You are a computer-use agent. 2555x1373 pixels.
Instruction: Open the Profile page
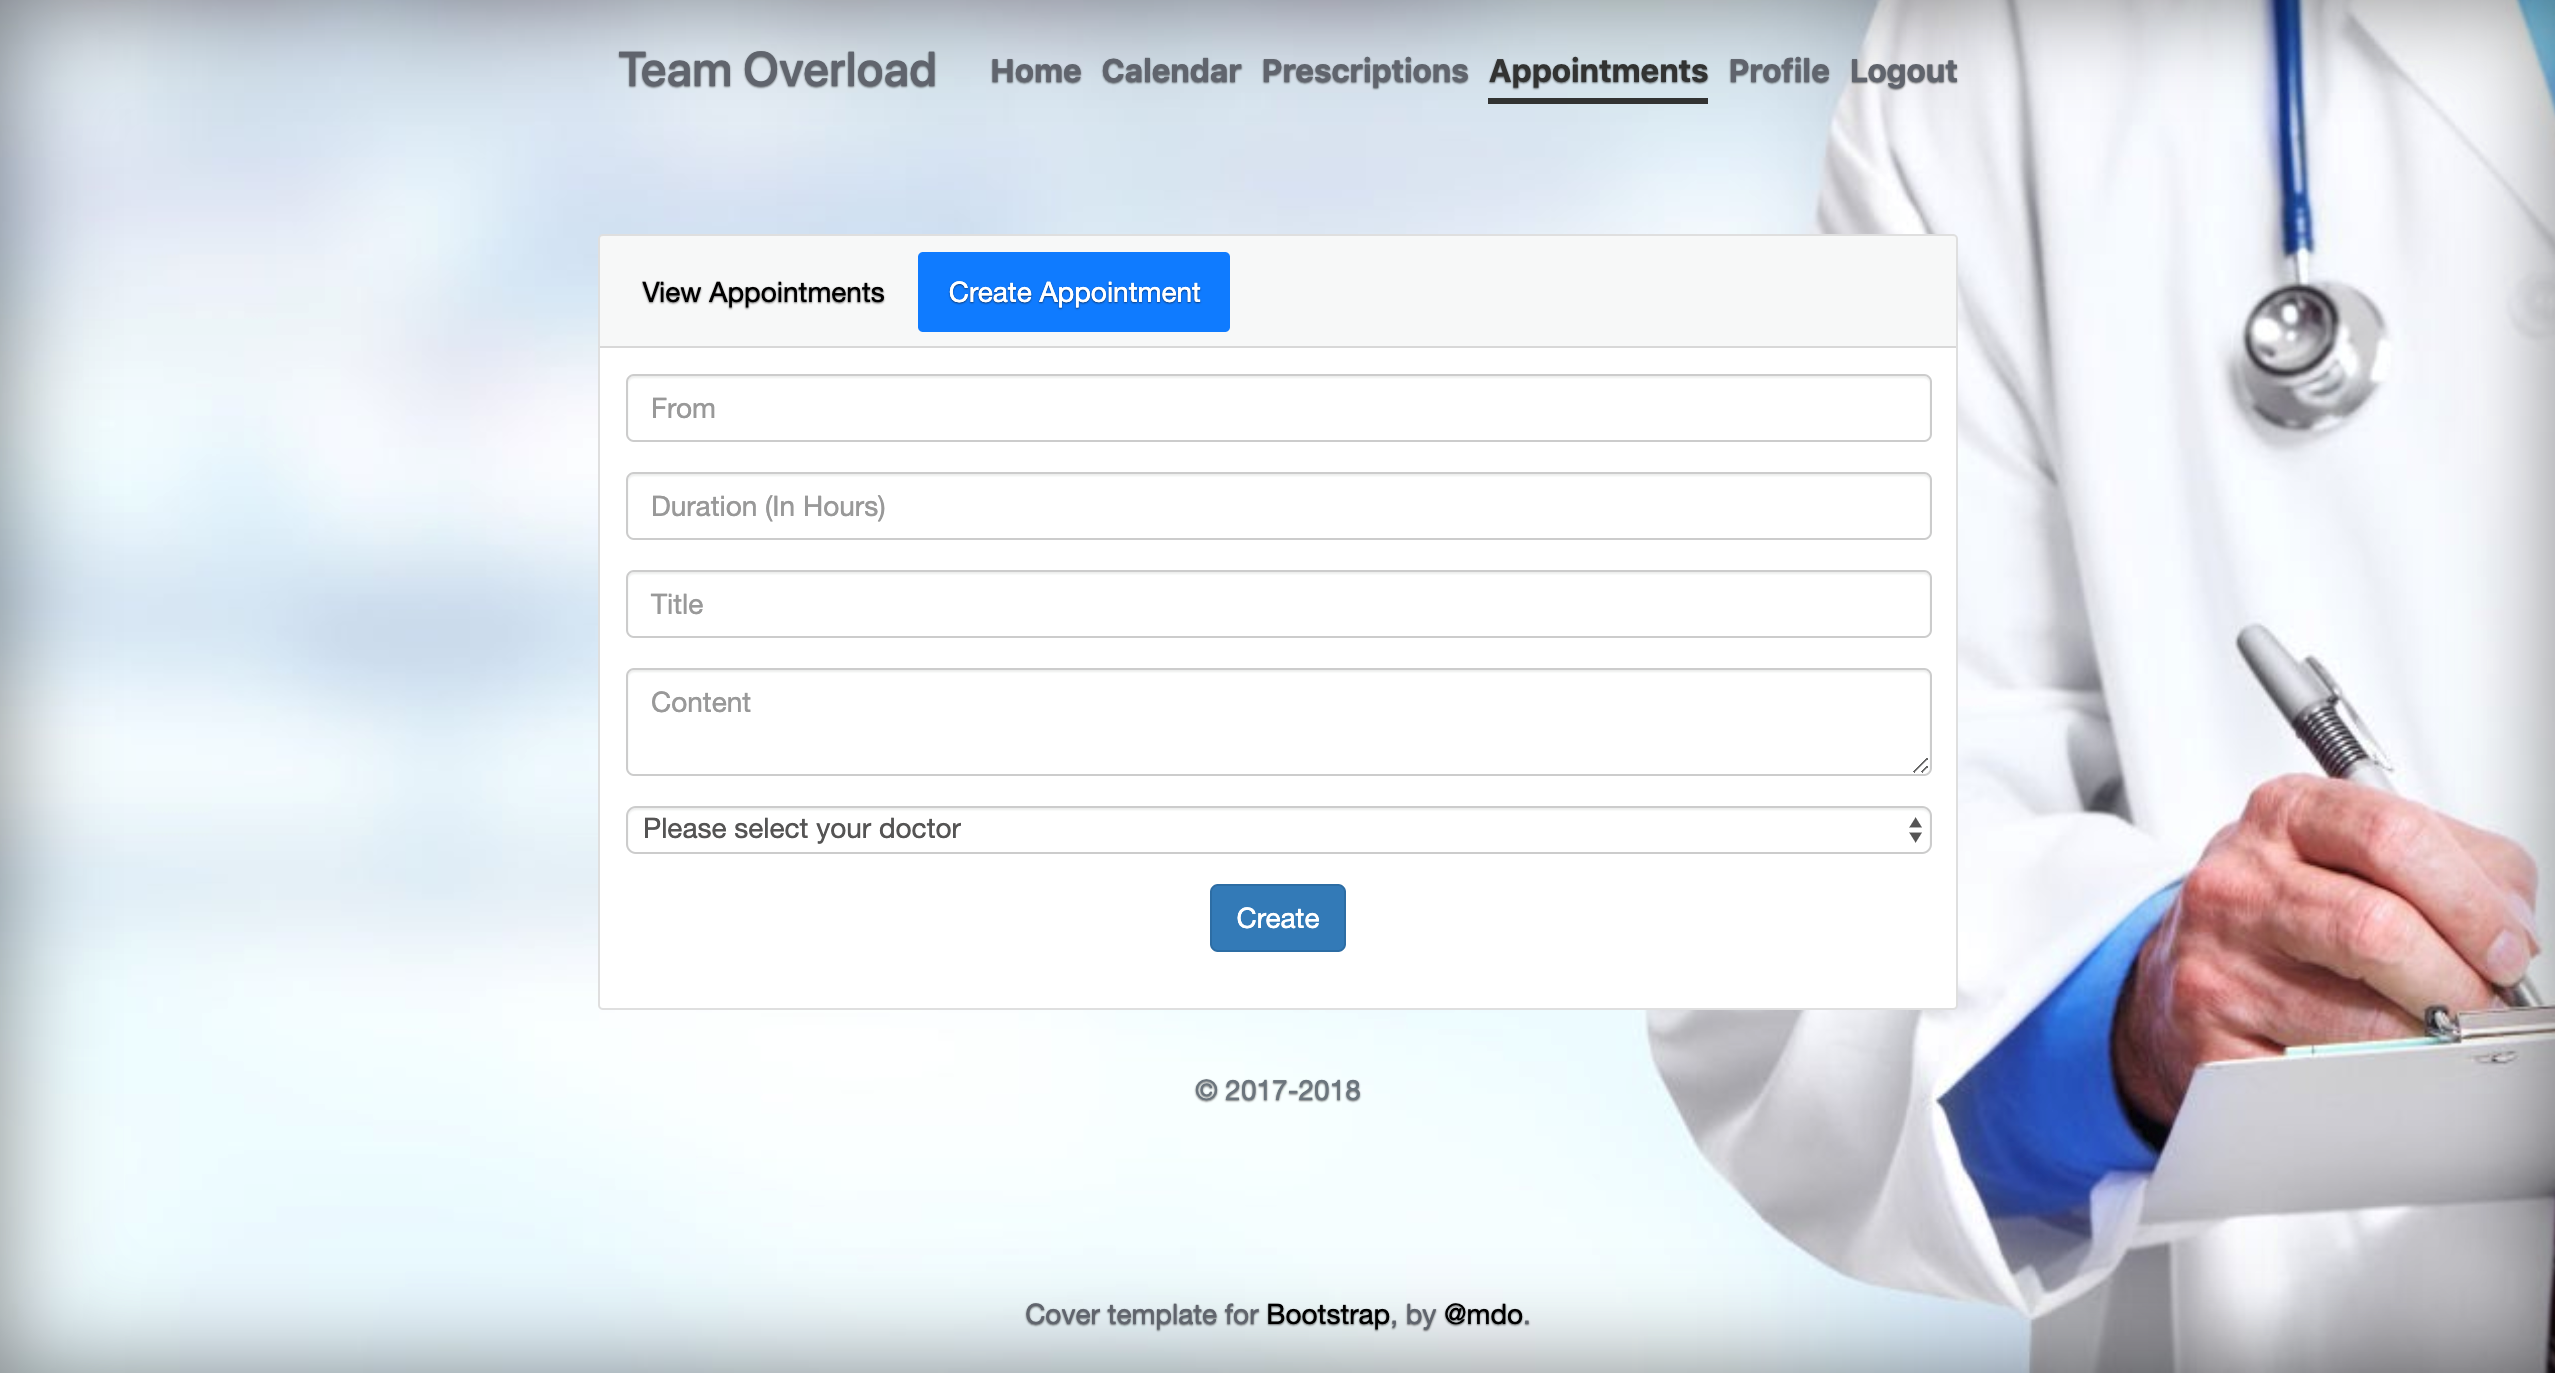(1778, 72)
